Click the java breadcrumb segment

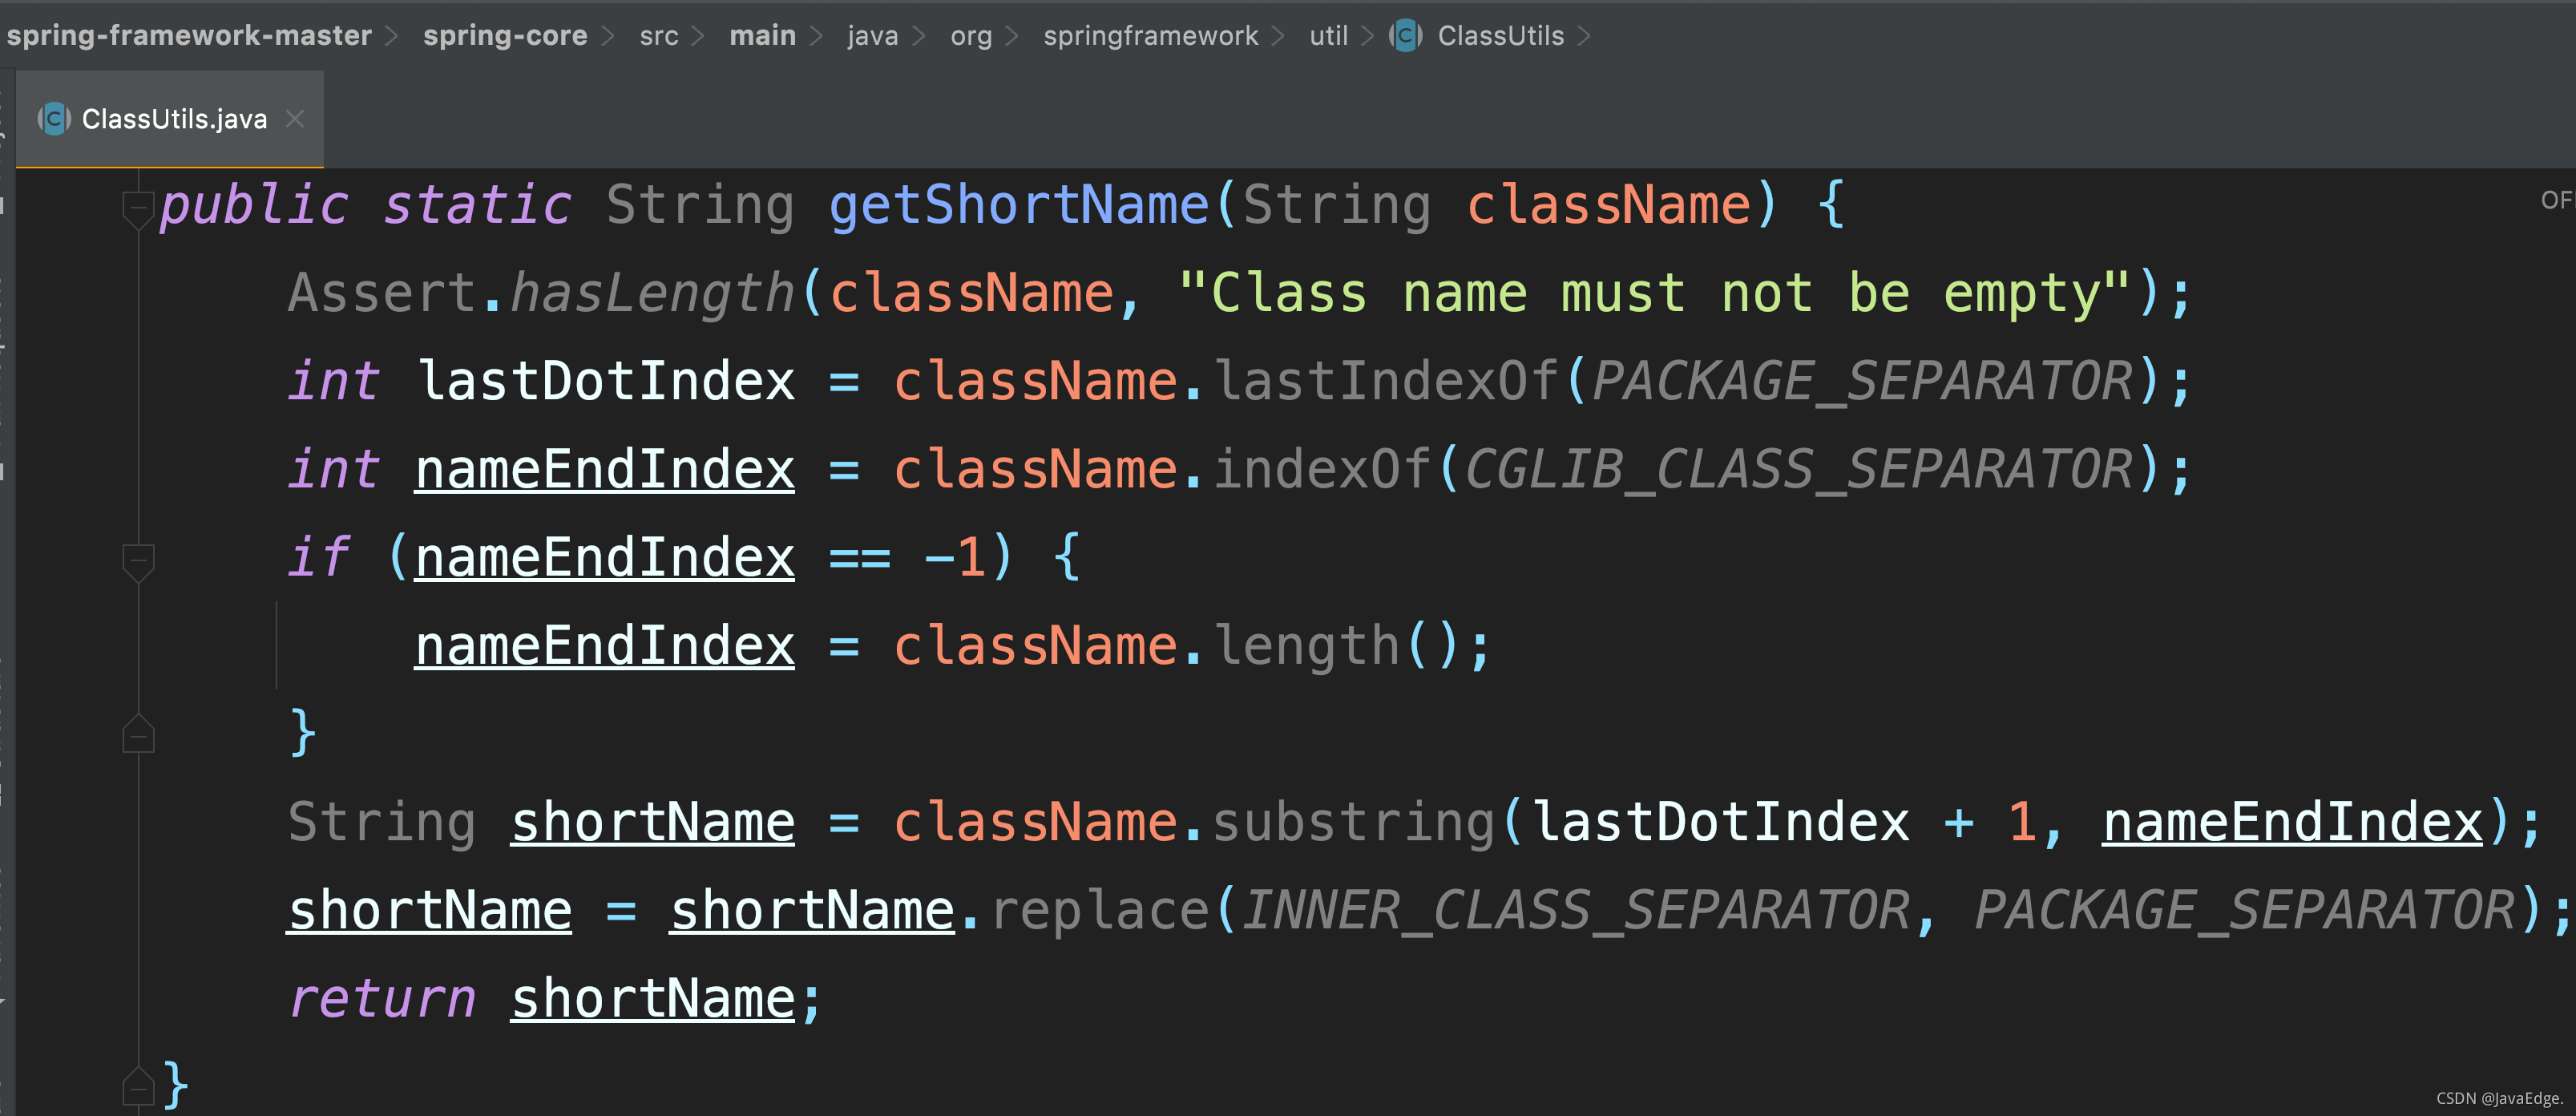point(873,36)
